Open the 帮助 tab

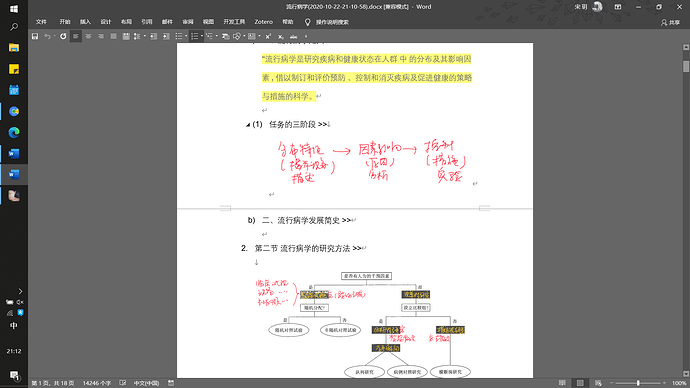coord(288,22)
